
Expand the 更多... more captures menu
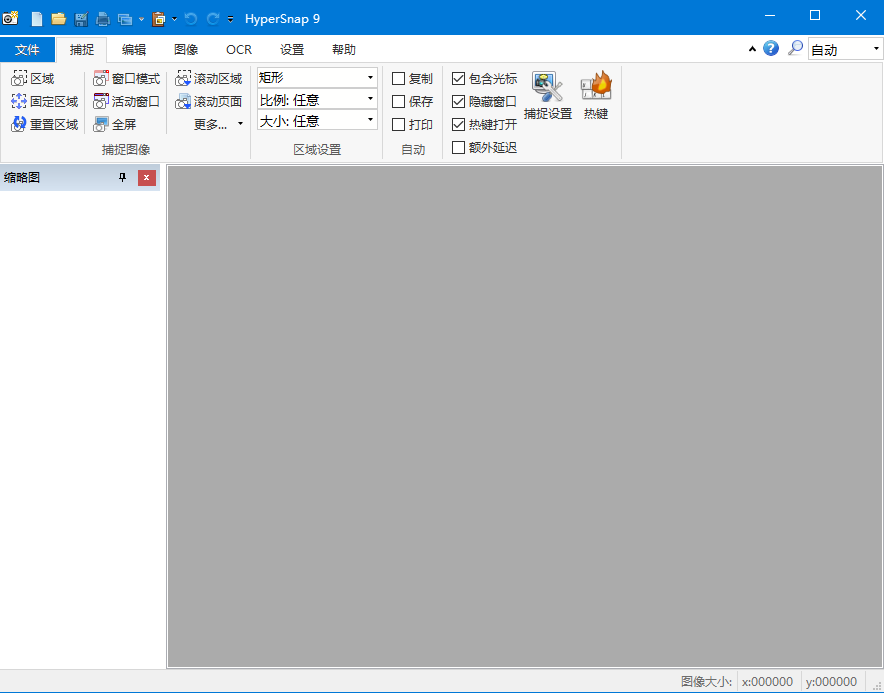pyautogui.click(x=218, y=124)
